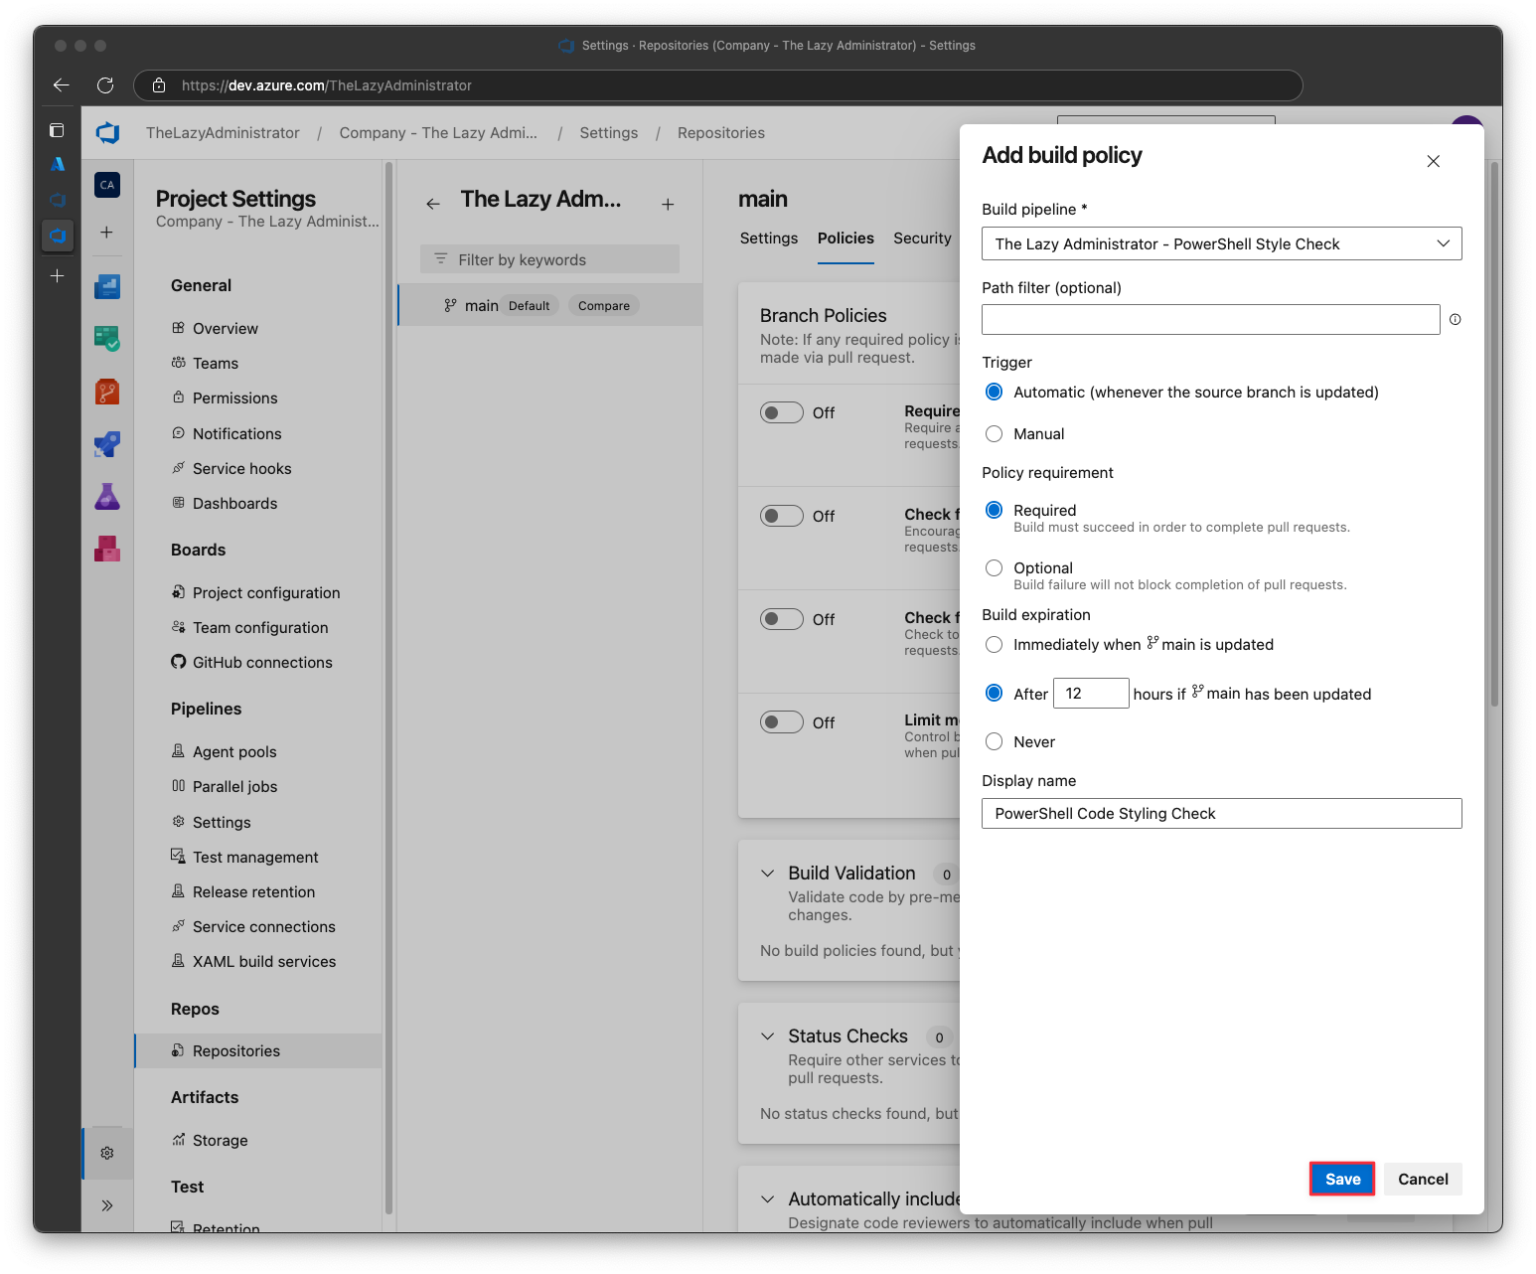Image resolution: width=1536 pixels, height=1274 pixels.
Task: Open Service connections settings
Action: click(x=254, y=927)
